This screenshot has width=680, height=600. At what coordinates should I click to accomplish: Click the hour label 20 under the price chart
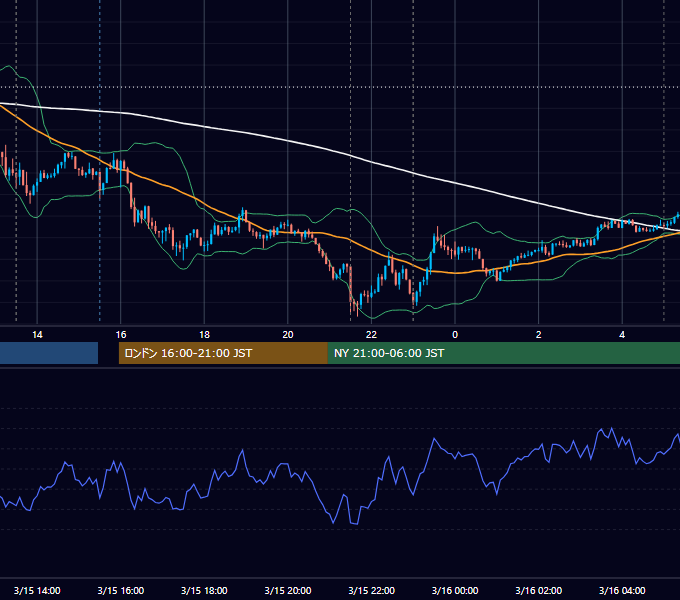point(288,335)
